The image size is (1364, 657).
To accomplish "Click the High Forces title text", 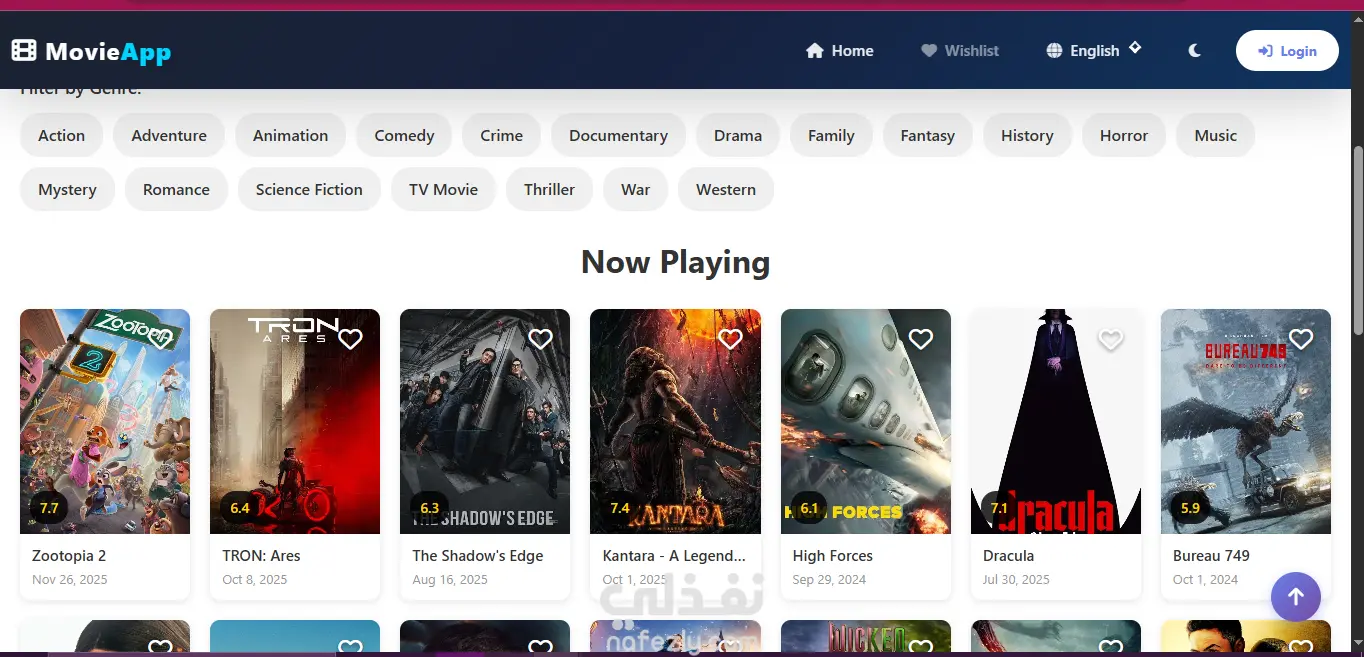I will point(833,555).
